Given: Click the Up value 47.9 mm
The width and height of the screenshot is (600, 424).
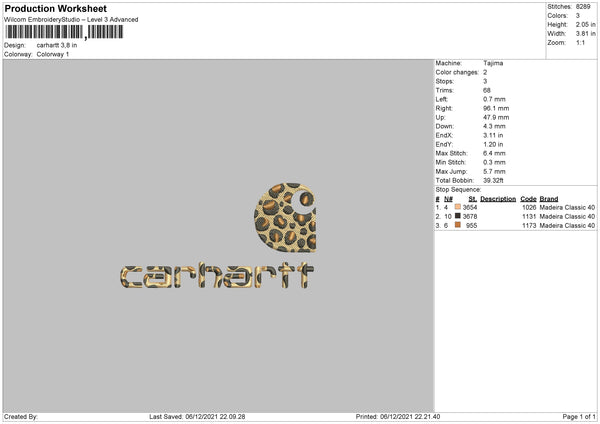Looking at the screenshot, I should [x=496, y=117].
